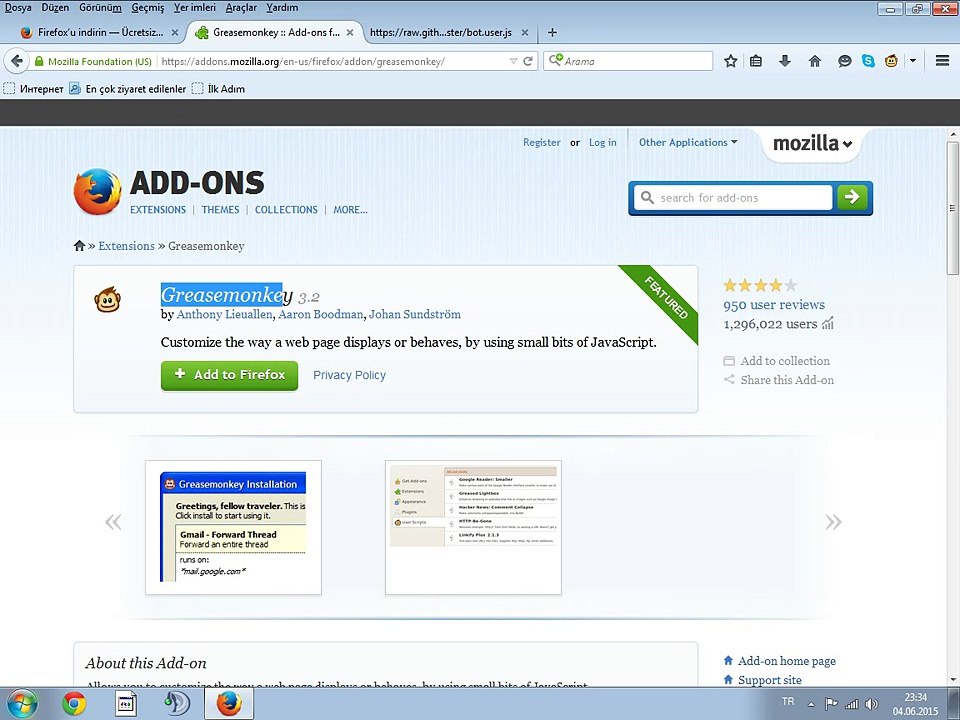The height and width of the screenshot is (720, 960).
Task: Open author Aaron Boodman's page
Action: tap(320, 315)
